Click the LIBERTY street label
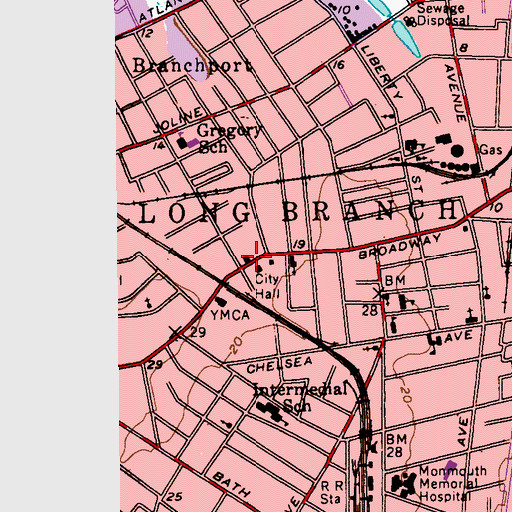The height and width of the screenshot is (512, 512). [x=382, y=72]
